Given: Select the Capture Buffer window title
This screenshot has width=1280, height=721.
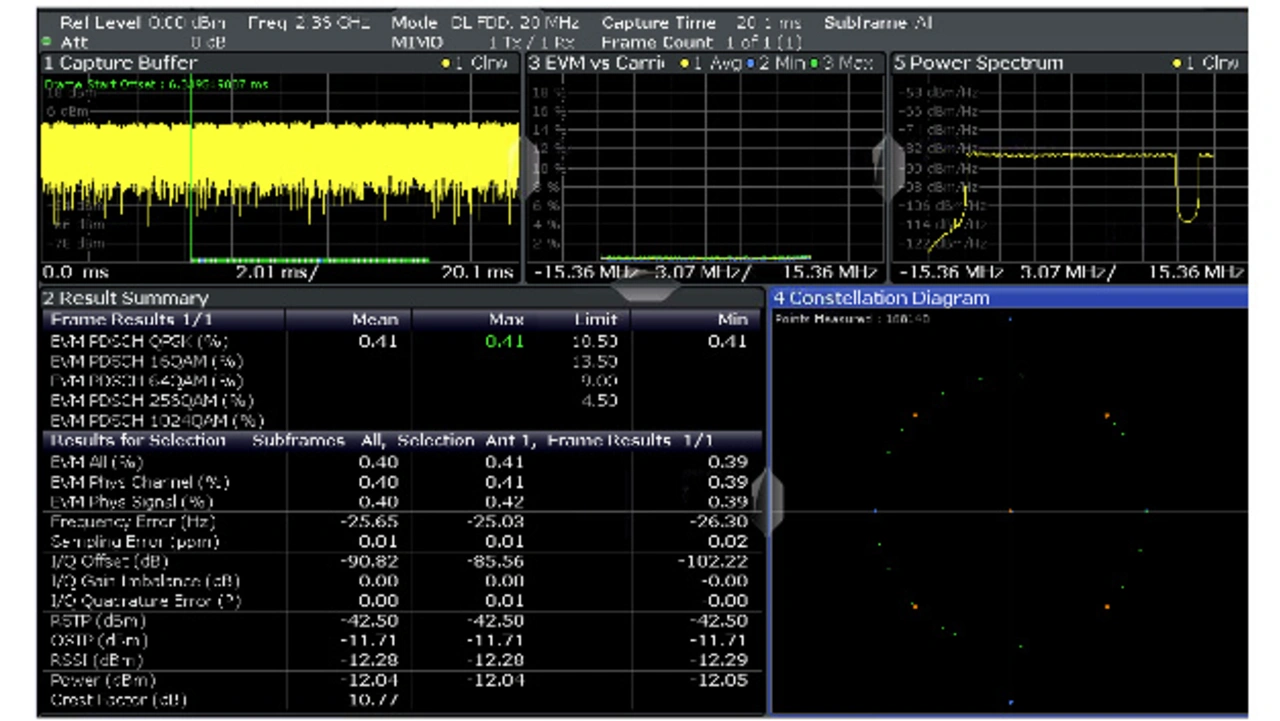Looking at the screenshot, I should [119, 63].
